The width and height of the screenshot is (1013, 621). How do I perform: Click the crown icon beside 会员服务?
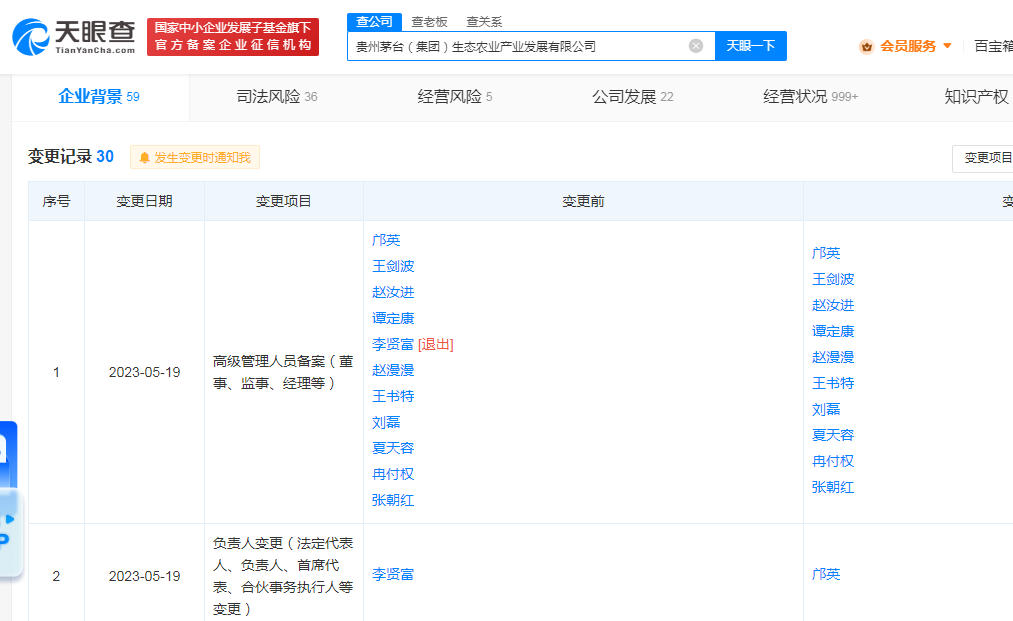click(x=866, y=46)
